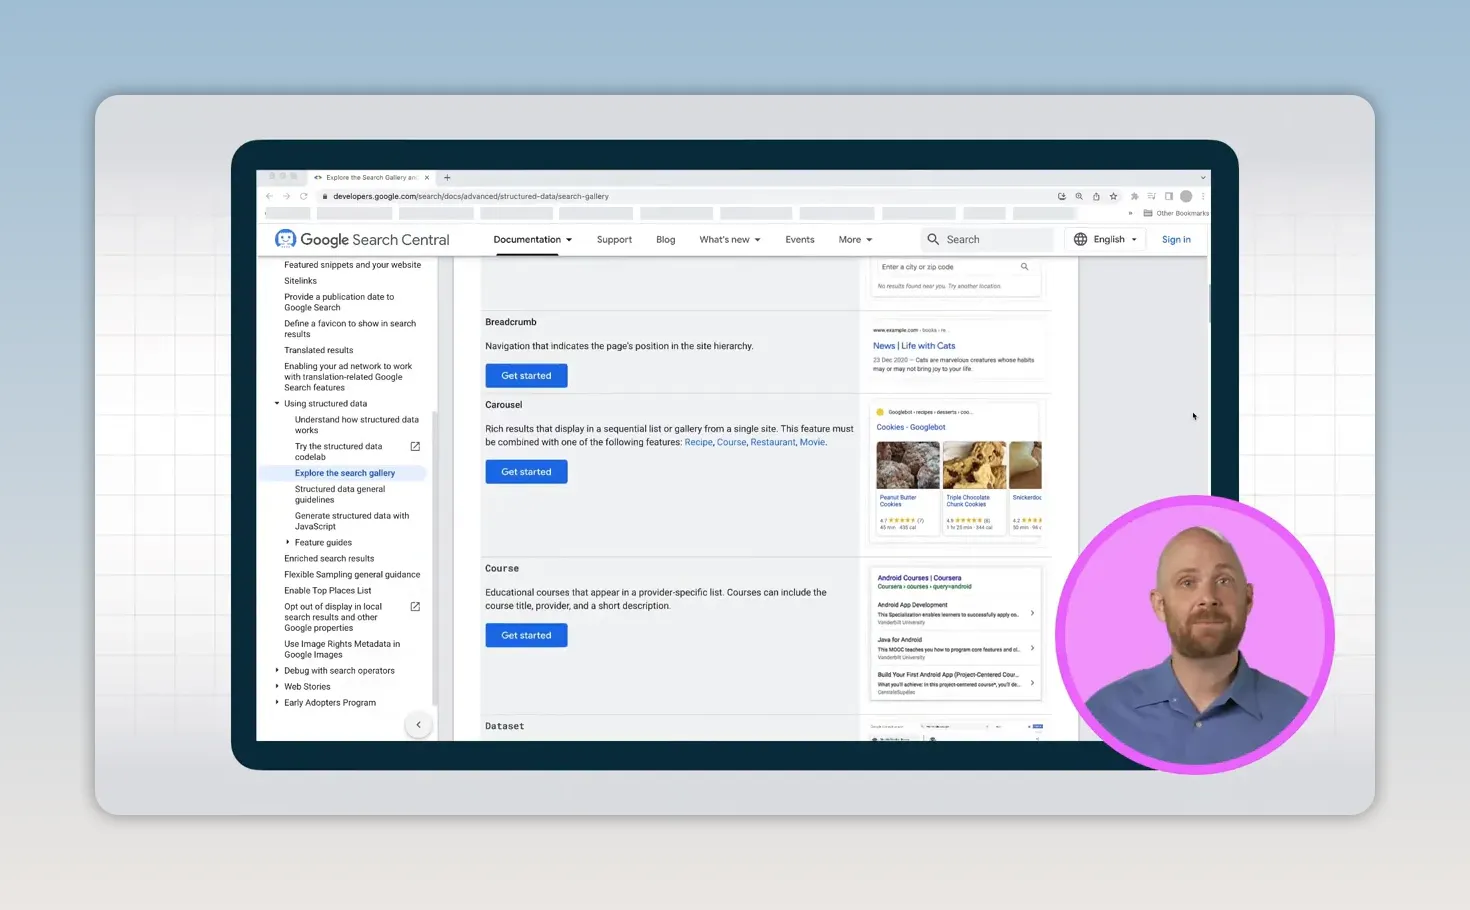The height and width of the screenshot is (910, 1470).
Task: Click the chevron beside 'Build Your First Android App'
Action: click(1032, 683)
